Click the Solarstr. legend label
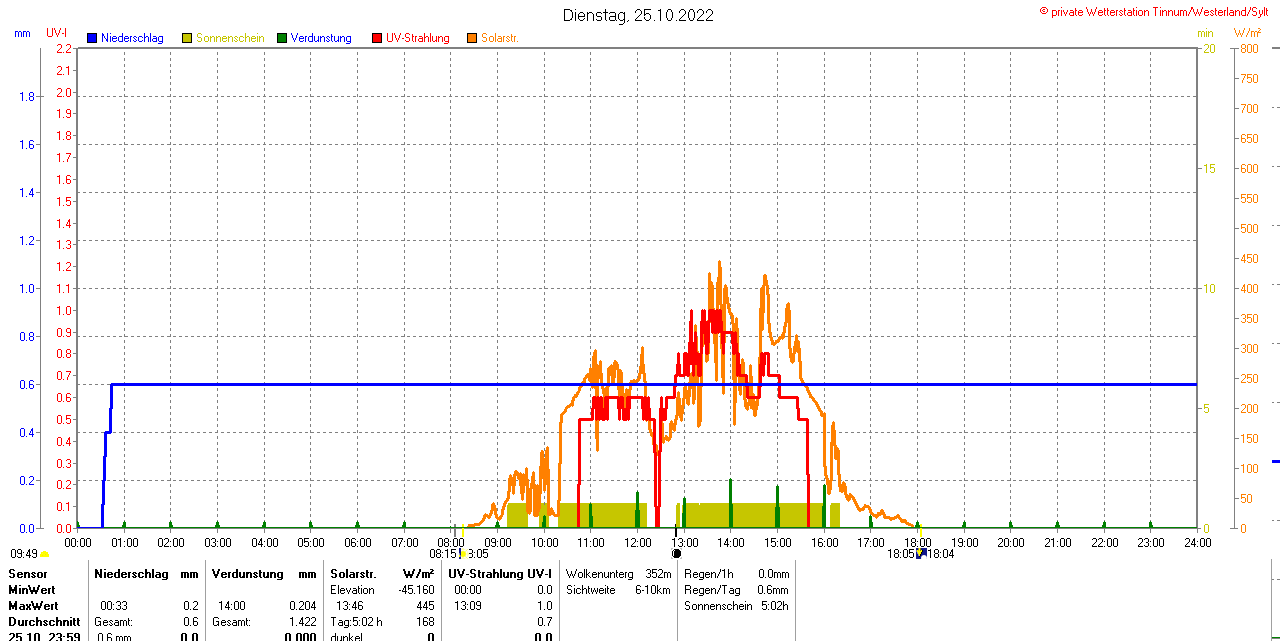 499,38
